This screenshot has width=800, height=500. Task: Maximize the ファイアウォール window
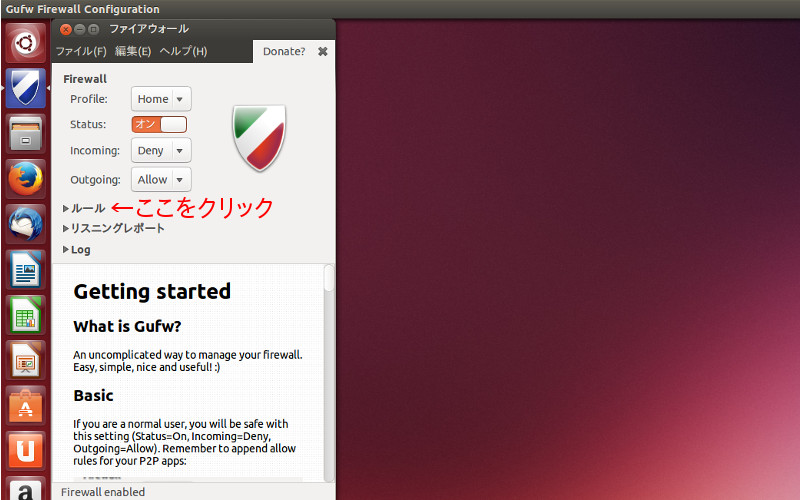(93, 30)
